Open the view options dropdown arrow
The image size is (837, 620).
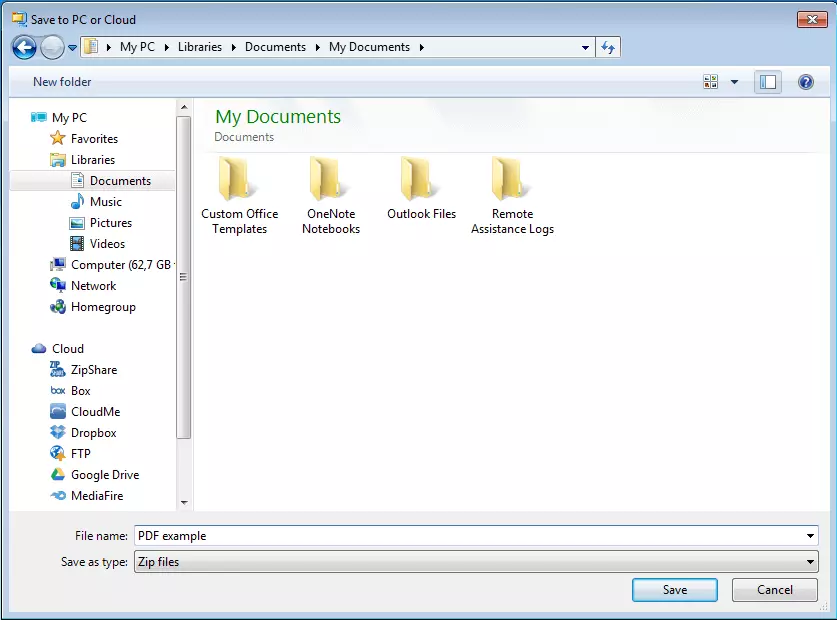tap(735, 82)
